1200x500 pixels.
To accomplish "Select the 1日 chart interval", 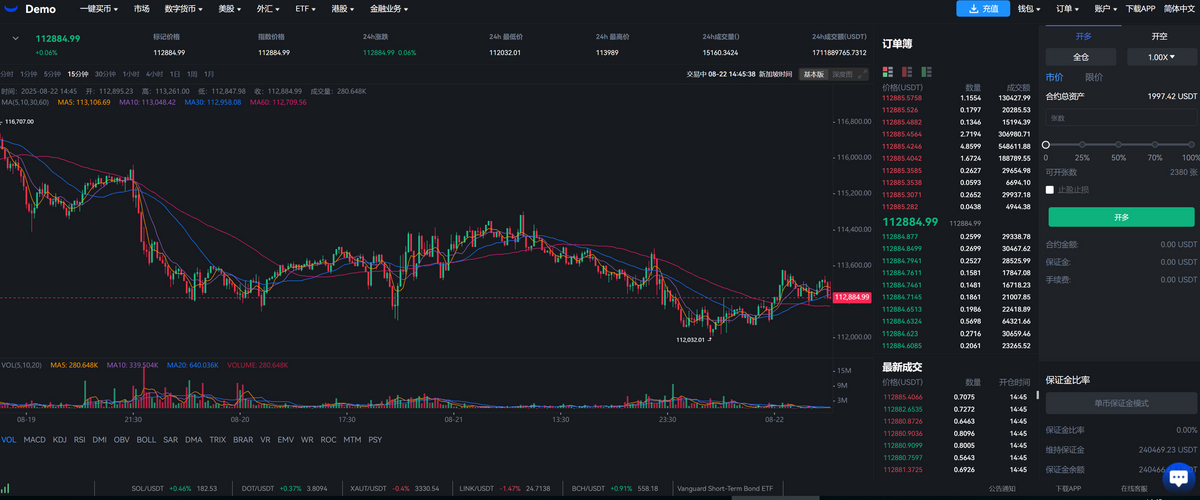I will (x=175, y=74).
